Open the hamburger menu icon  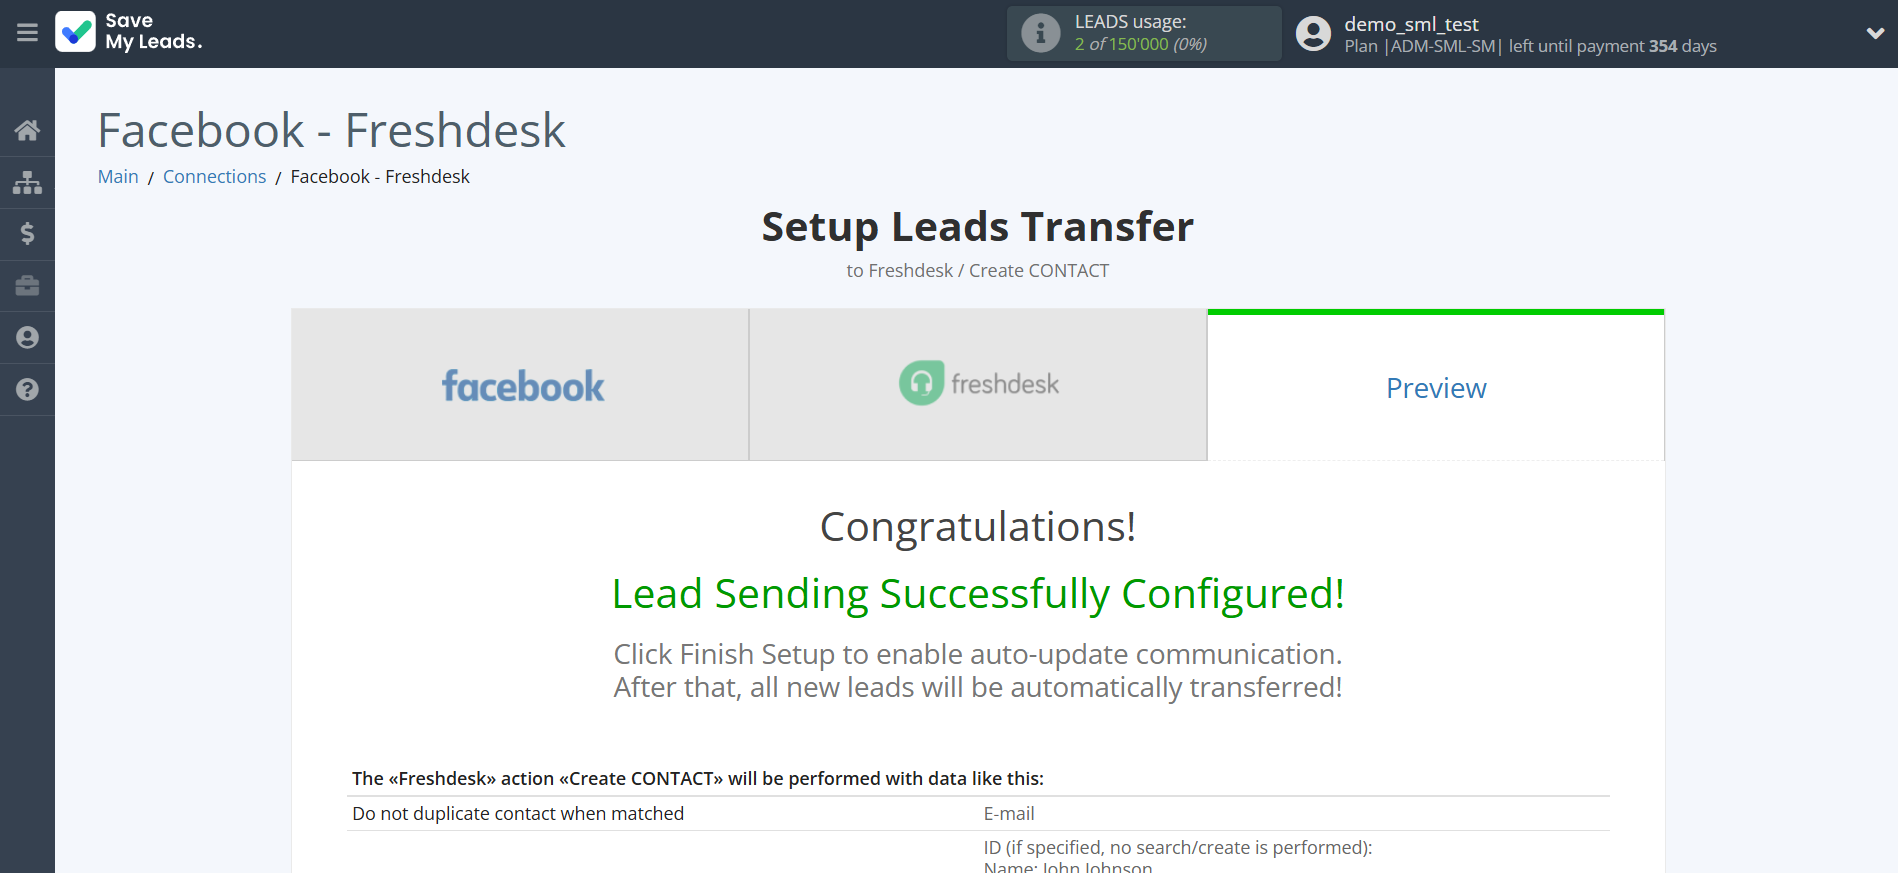point(27,33)
